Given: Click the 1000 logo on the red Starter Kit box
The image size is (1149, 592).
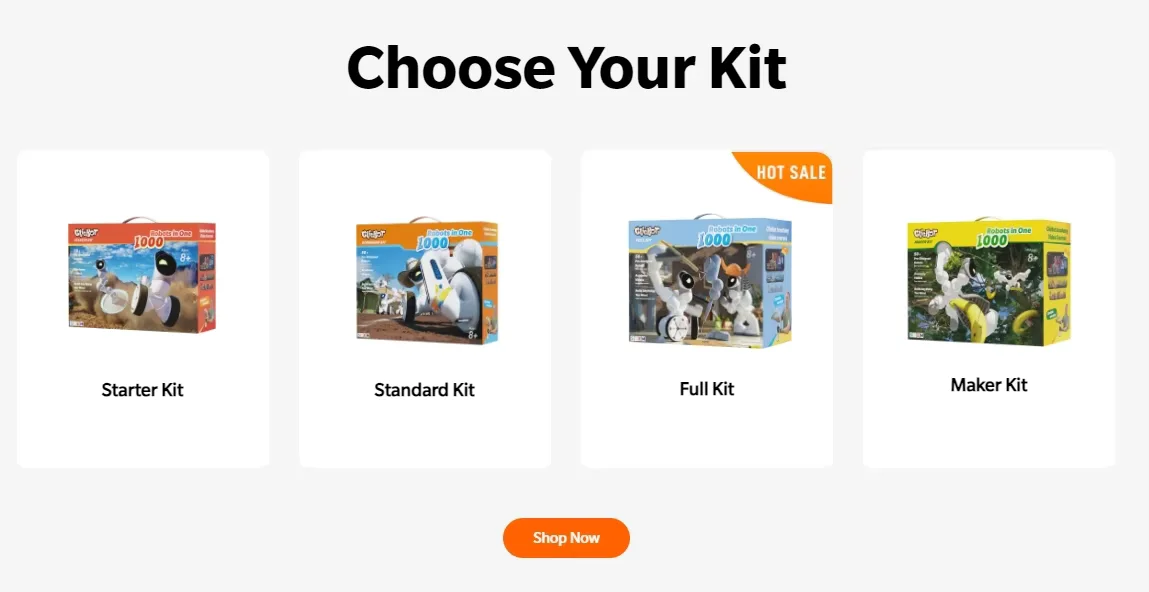Looking at the screenshot, I should [149, 242].
